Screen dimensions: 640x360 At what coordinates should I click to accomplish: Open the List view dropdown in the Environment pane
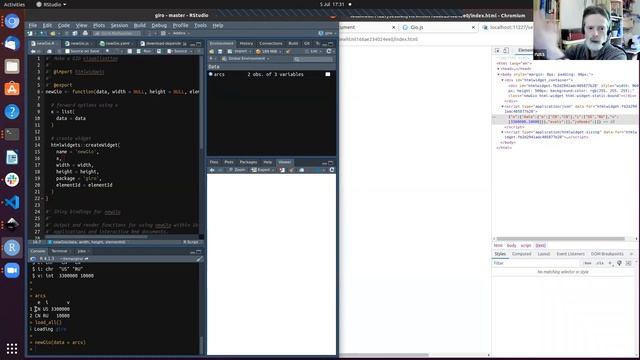tap(313, 51)
